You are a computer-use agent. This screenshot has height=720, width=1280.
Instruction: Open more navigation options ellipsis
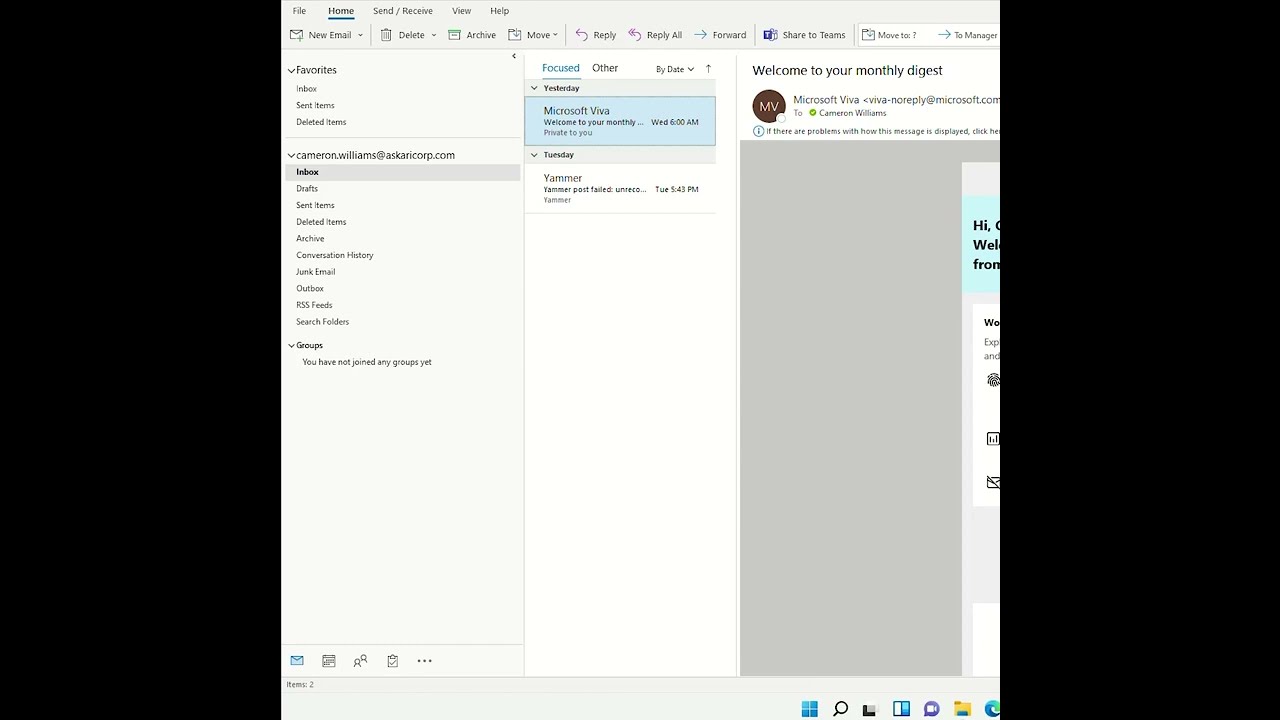point(425,661)
